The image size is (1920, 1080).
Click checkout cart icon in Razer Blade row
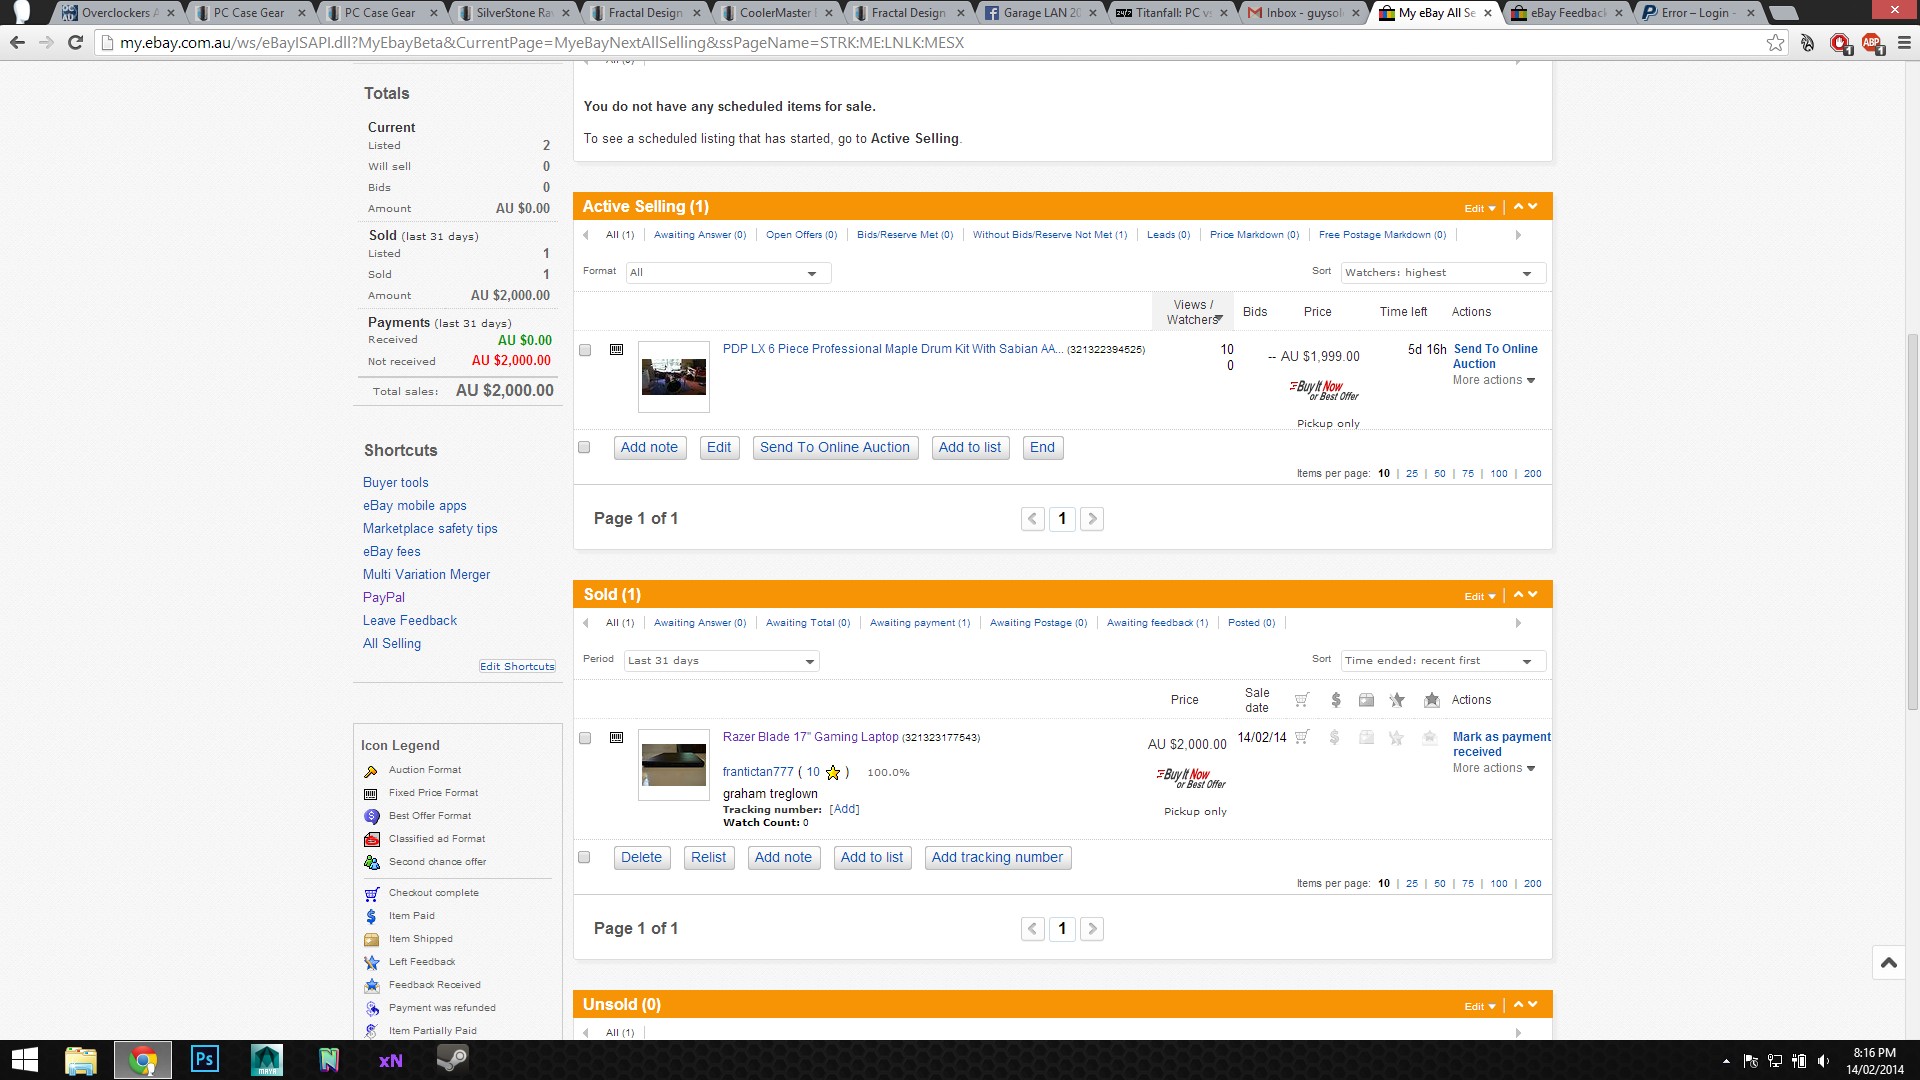click(1301, 737)
